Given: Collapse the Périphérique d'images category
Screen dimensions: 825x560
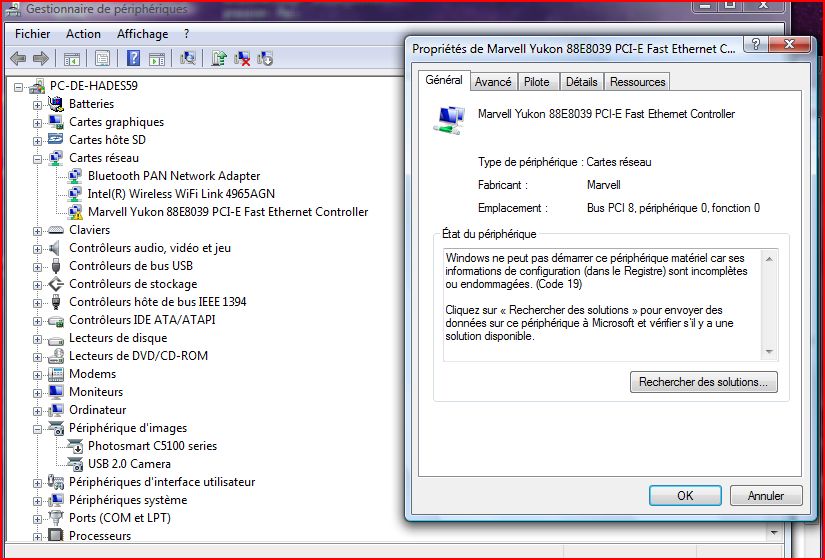Looking at the screenshot, I should coord(37,428).
